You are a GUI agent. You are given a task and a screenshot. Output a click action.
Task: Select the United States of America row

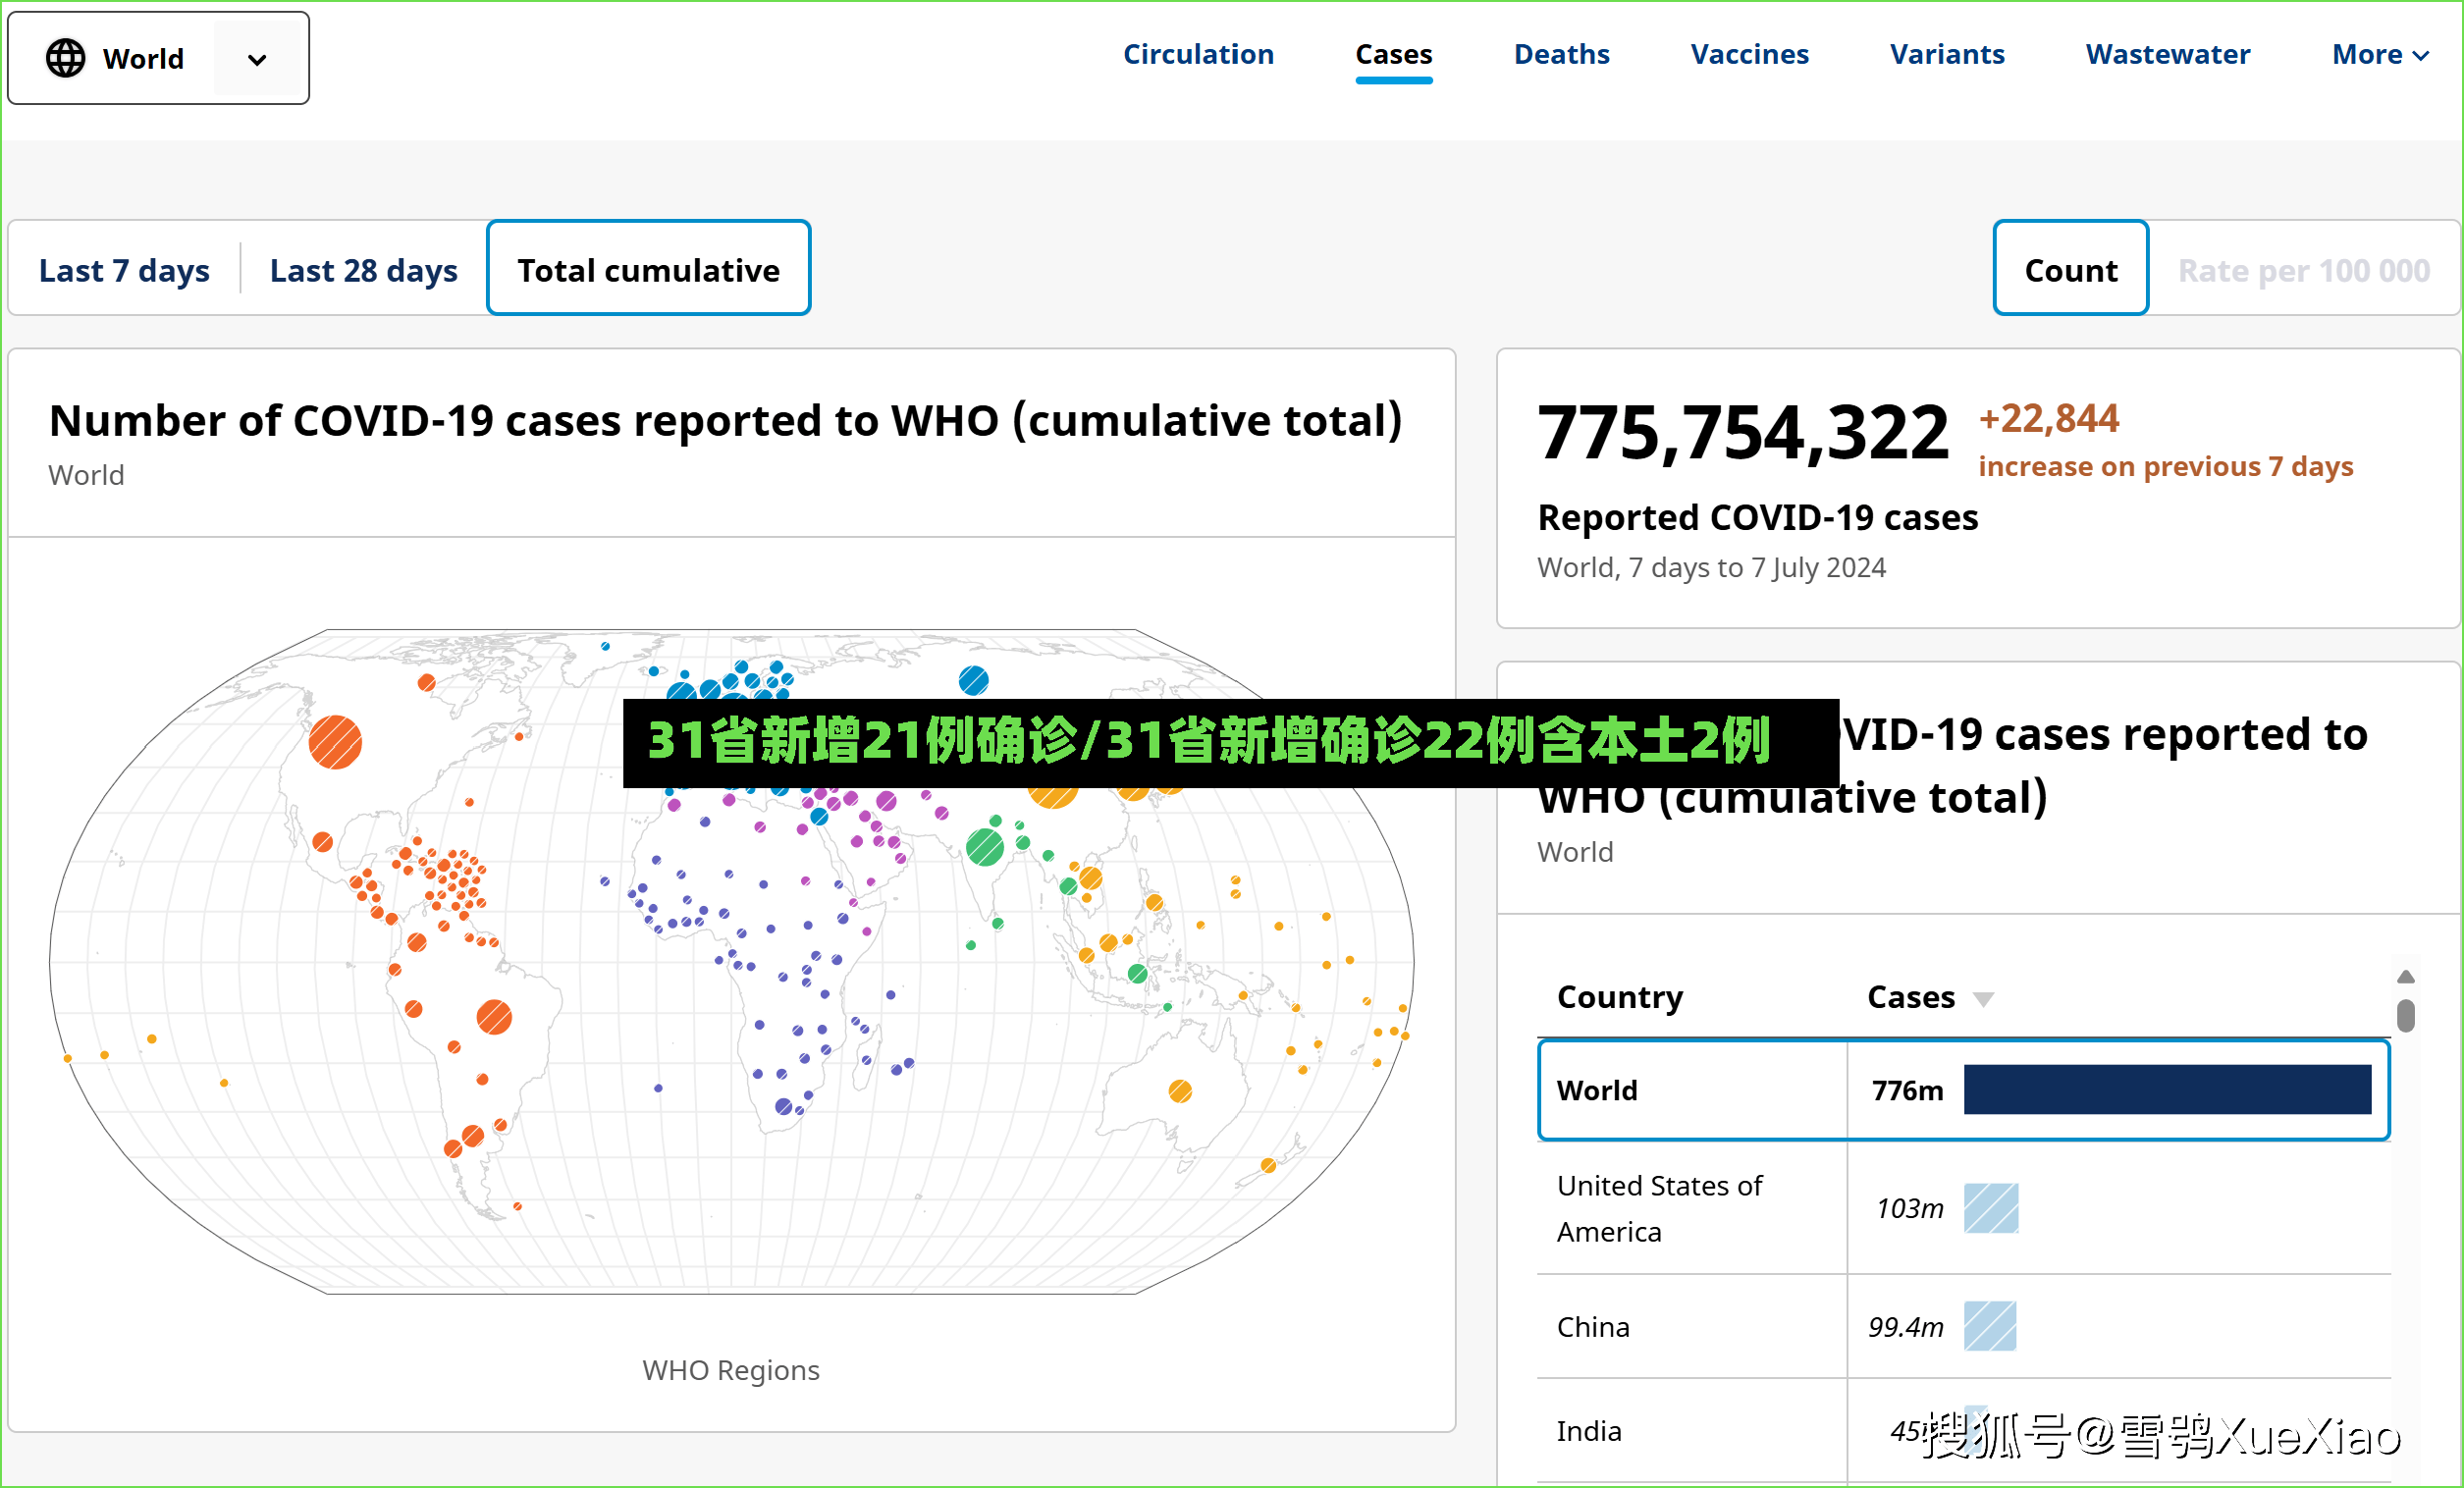(x=1963, y=1208)
